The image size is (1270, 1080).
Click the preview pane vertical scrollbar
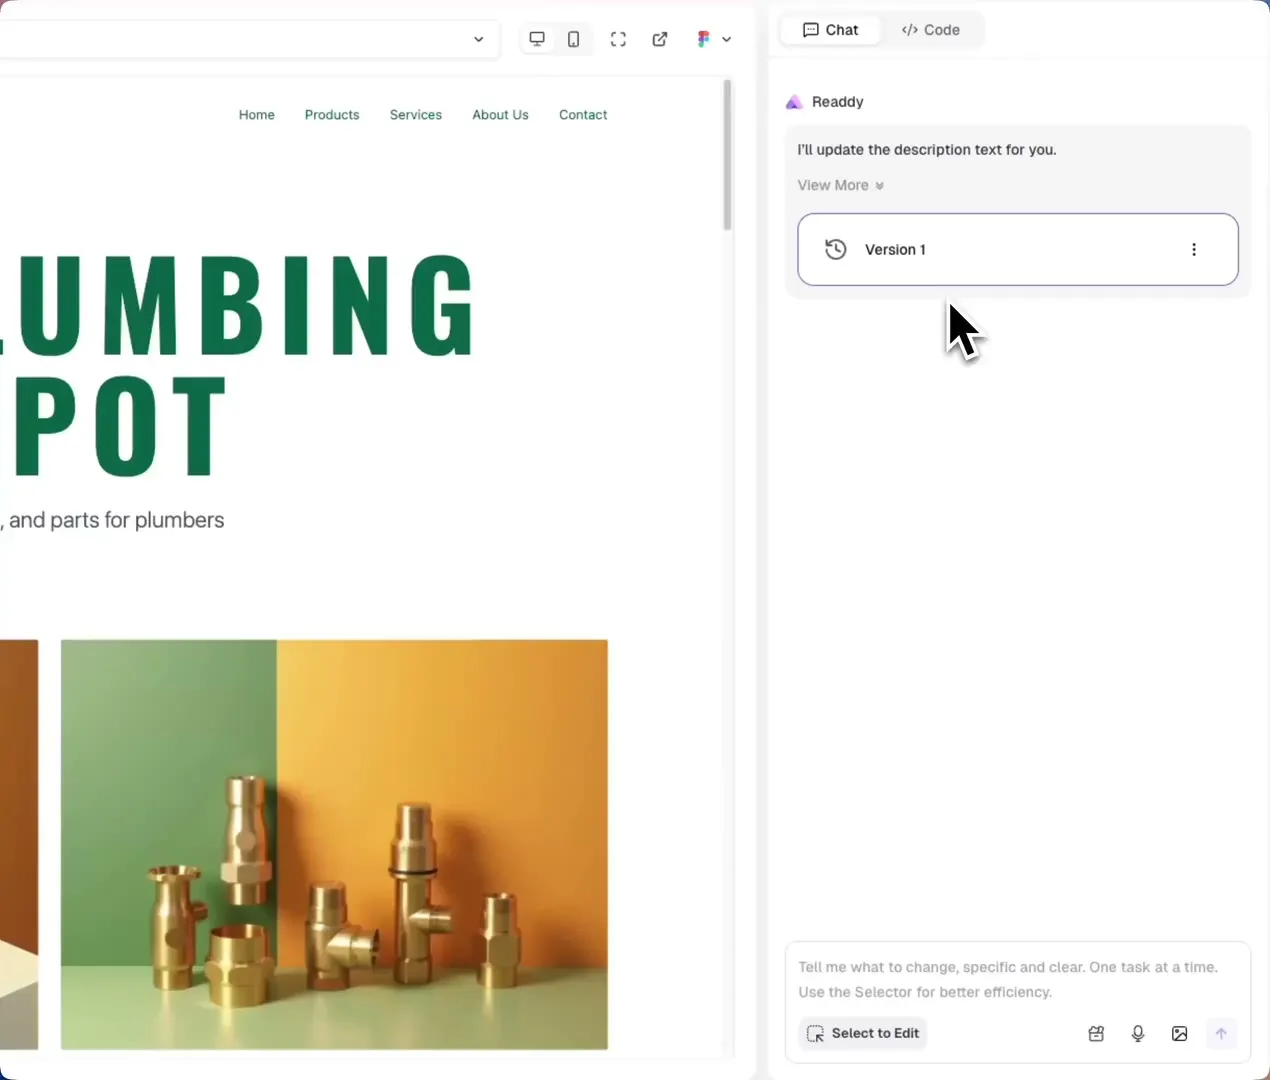[727, 155]
